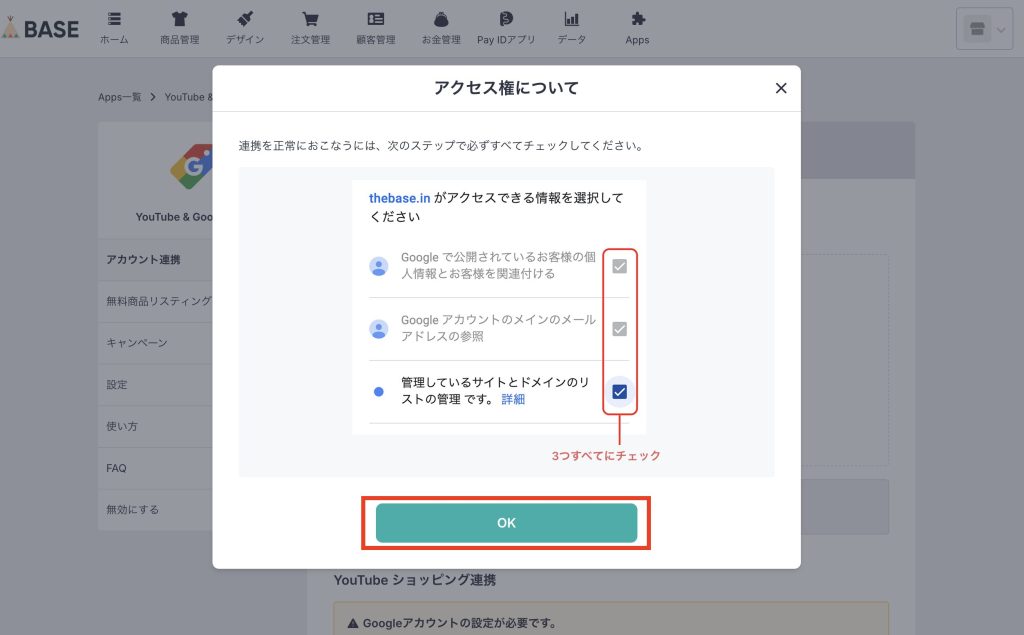Open 注文管理 cart icon

[x=310, y=19]
